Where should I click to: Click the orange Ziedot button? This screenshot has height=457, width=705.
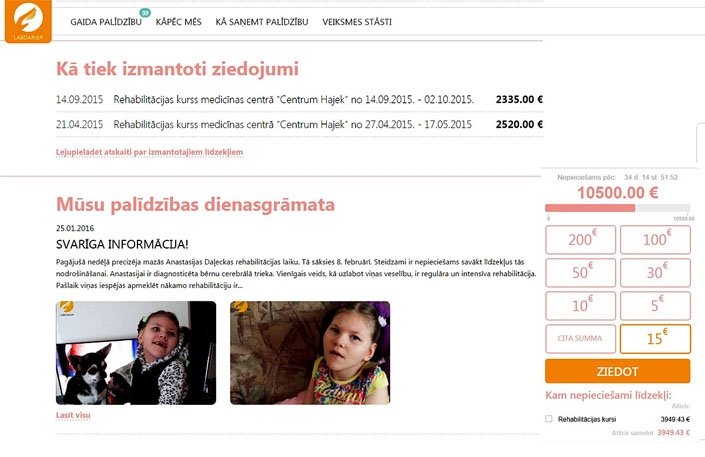[617, 371]
